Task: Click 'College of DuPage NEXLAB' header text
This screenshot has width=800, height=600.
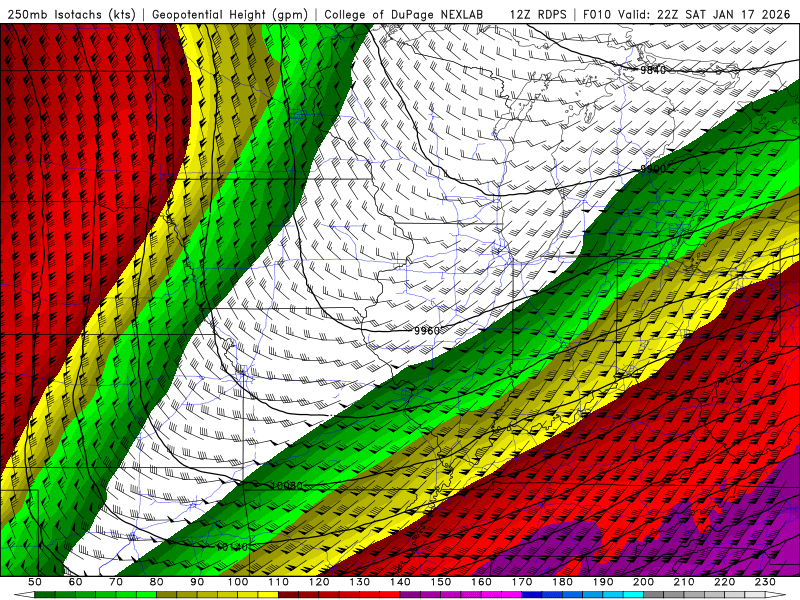Action: pos(404,14)
